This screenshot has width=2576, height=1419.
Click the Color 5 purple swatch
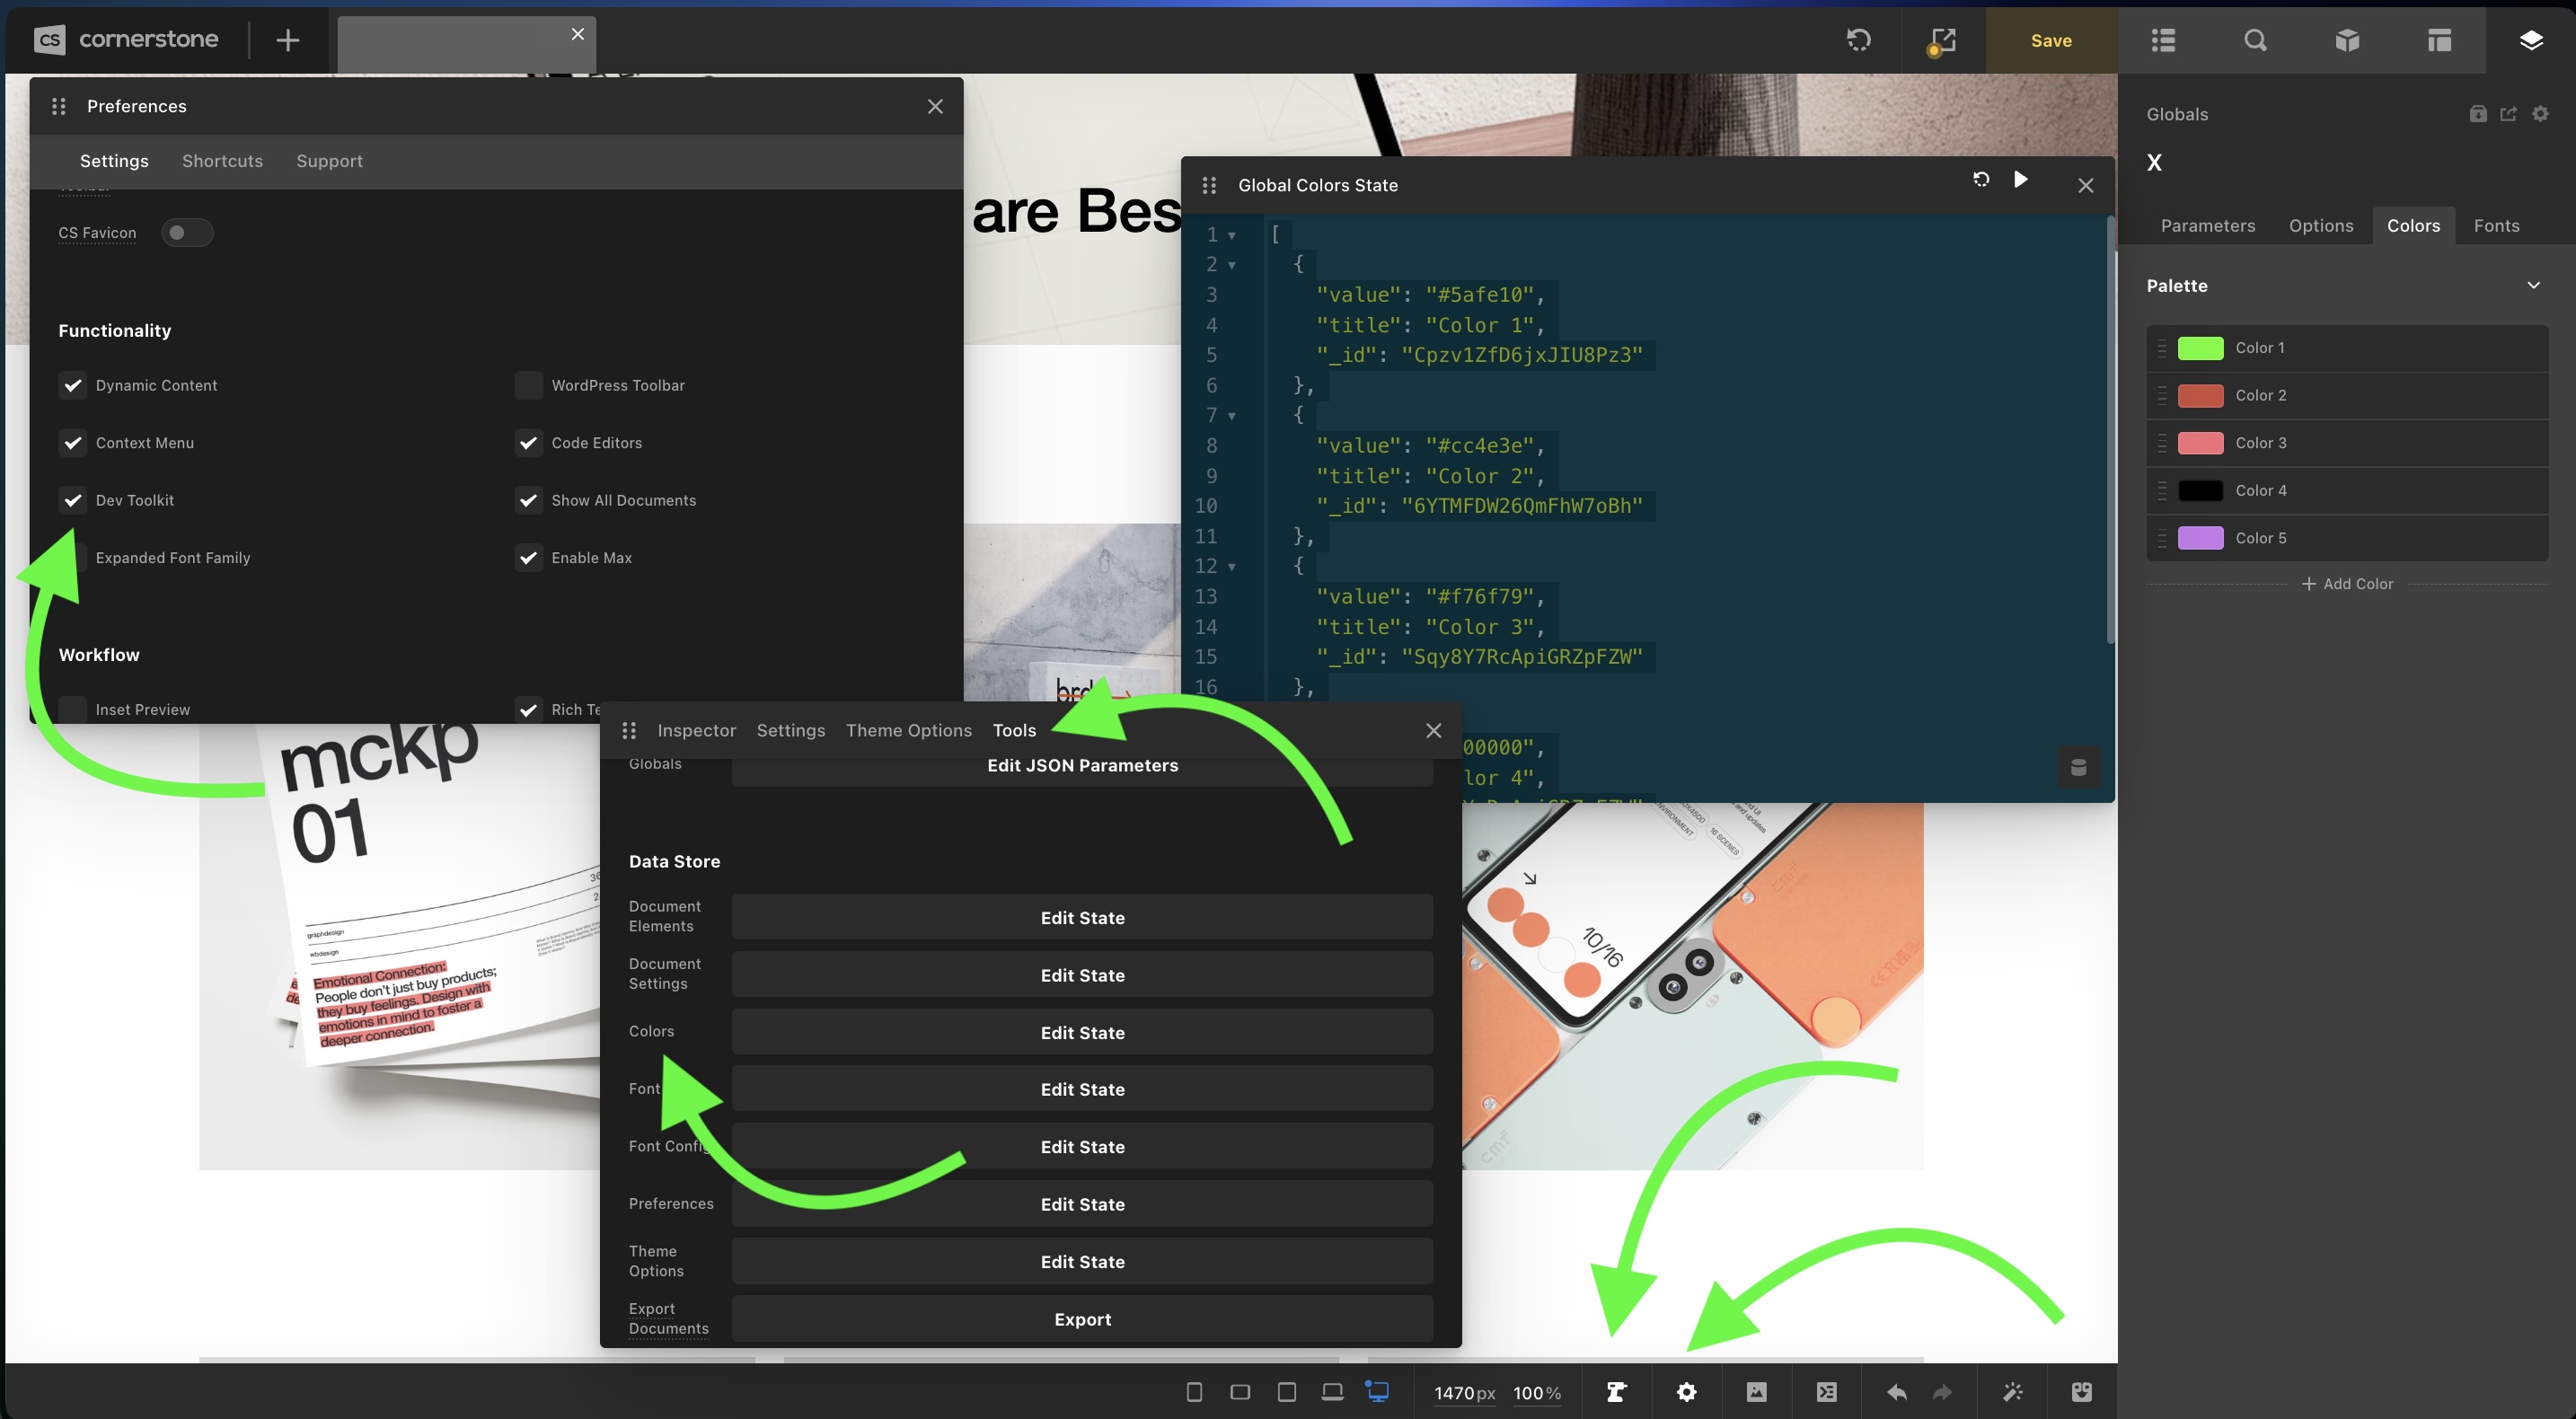(2200, 538)
